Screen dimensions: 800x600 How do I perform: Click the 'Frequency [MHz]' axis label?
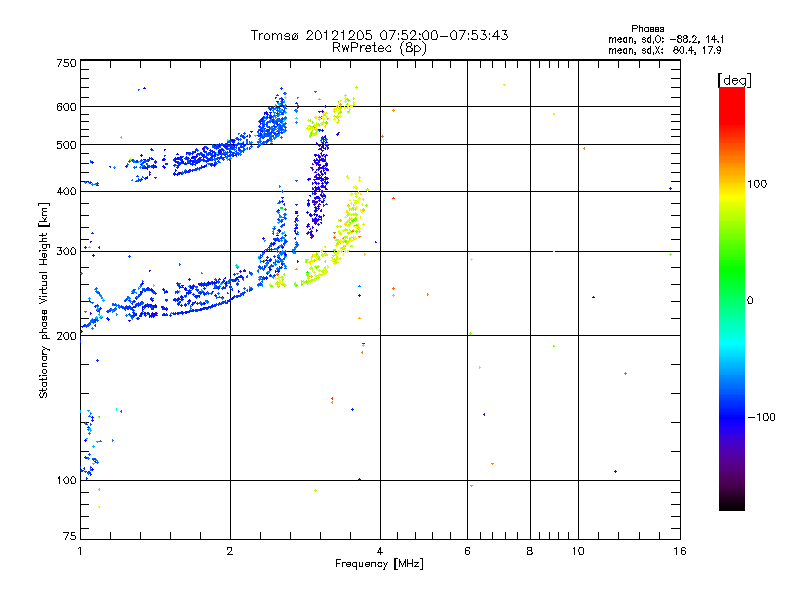(379, 564)
